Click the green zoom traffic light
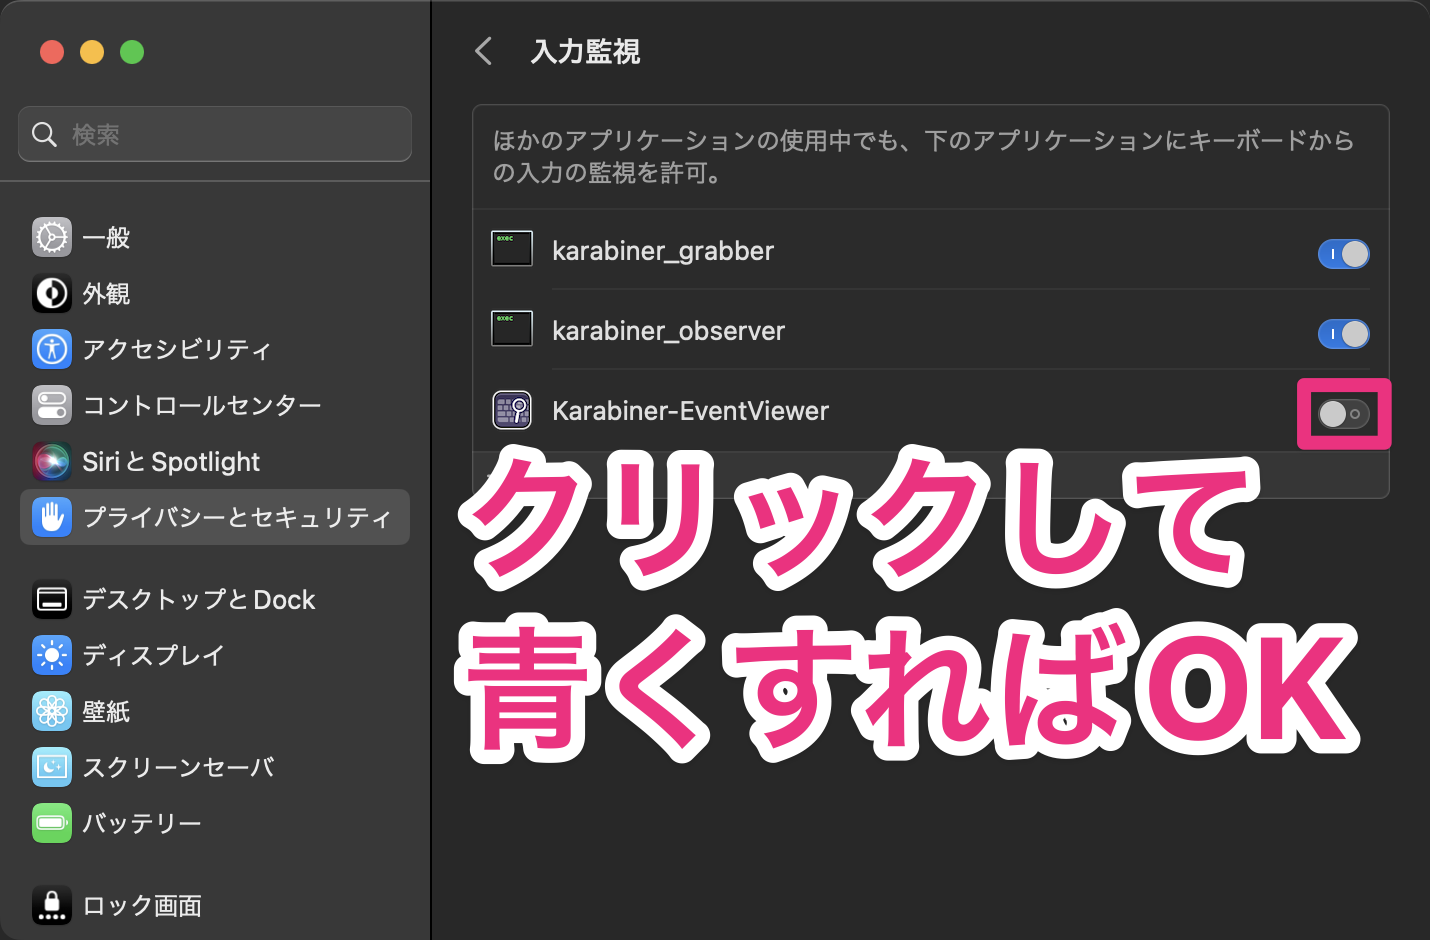The width and height of the screenshot is (1430, 940). [132, 51]
